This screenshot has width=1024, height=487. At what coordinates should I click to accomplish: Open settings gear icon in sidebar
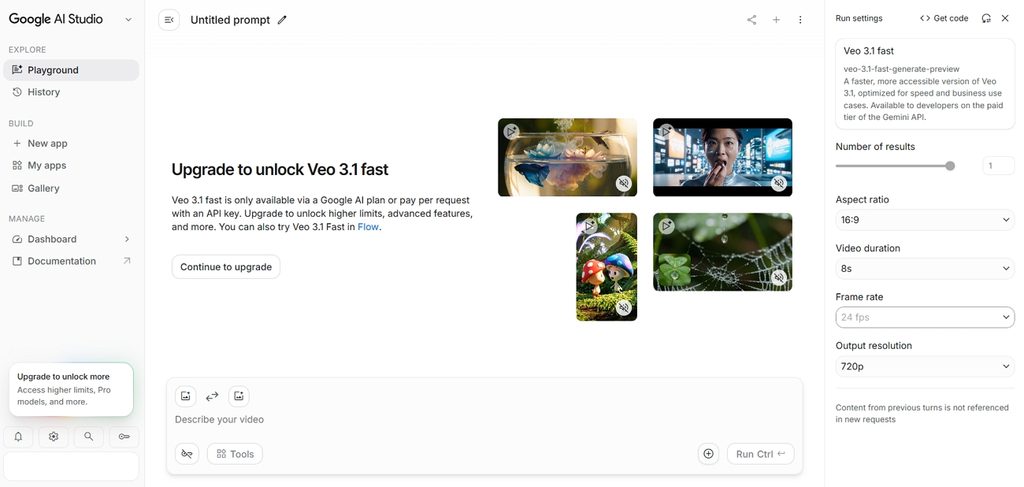click(x=54, y=437)
